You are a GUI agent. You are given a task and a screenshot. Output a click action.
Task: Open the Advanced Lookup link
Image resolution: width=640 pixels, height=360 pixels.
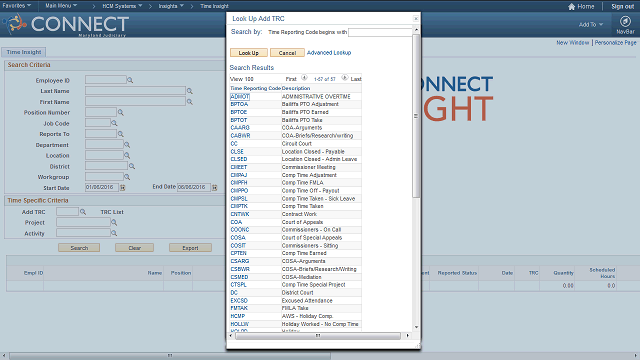(329, 53)
